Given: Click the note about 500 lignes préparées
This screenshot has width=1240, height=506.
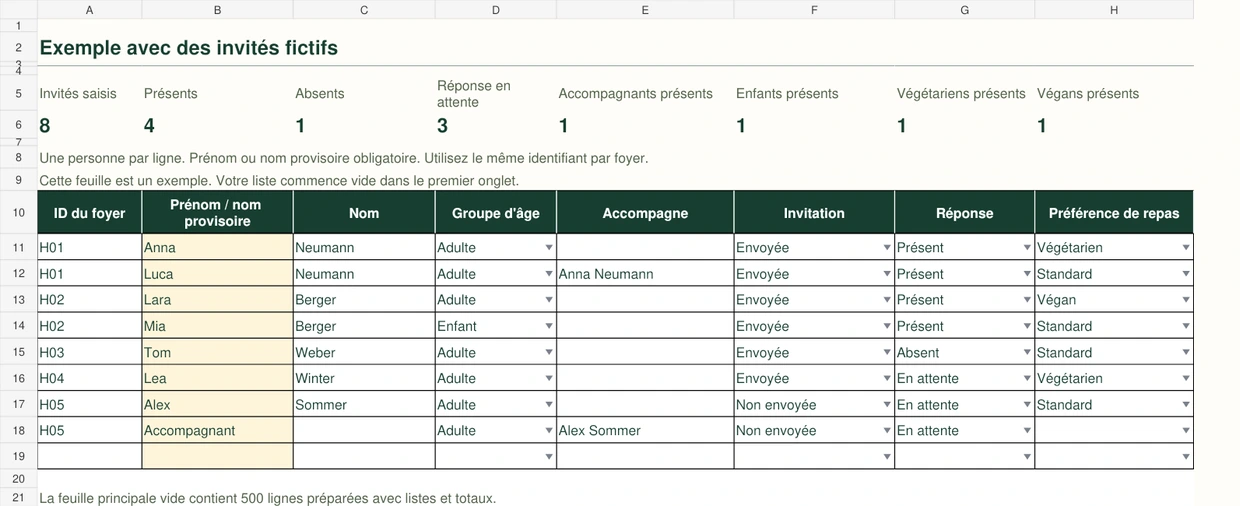Looking at the screenshot, I should point(267,498).
